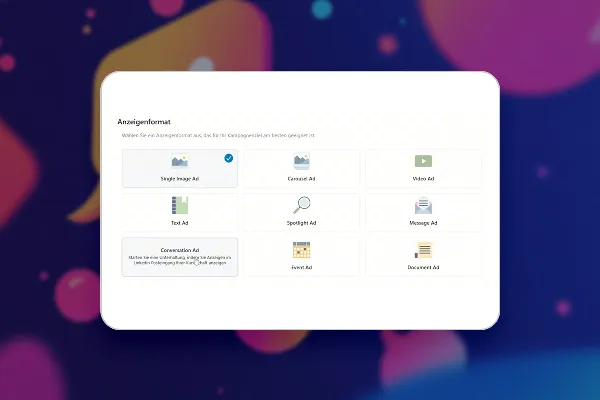This screenshot has width=600, height=400.
Task: Click the Conversation Ad card
Action: (x=179, y=257)
